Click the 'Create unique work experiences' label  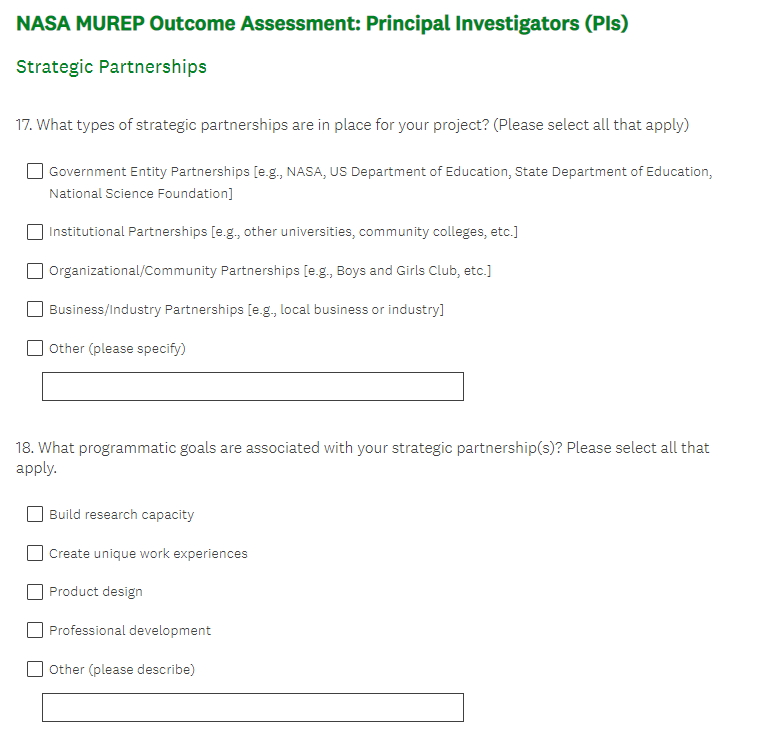click(x=148, y=554)
